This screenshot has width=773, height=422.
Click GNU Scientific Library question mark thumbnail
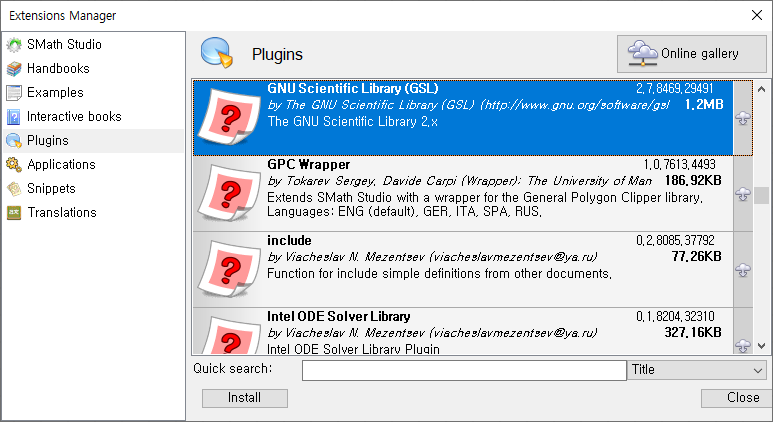[x=229, y=117]
